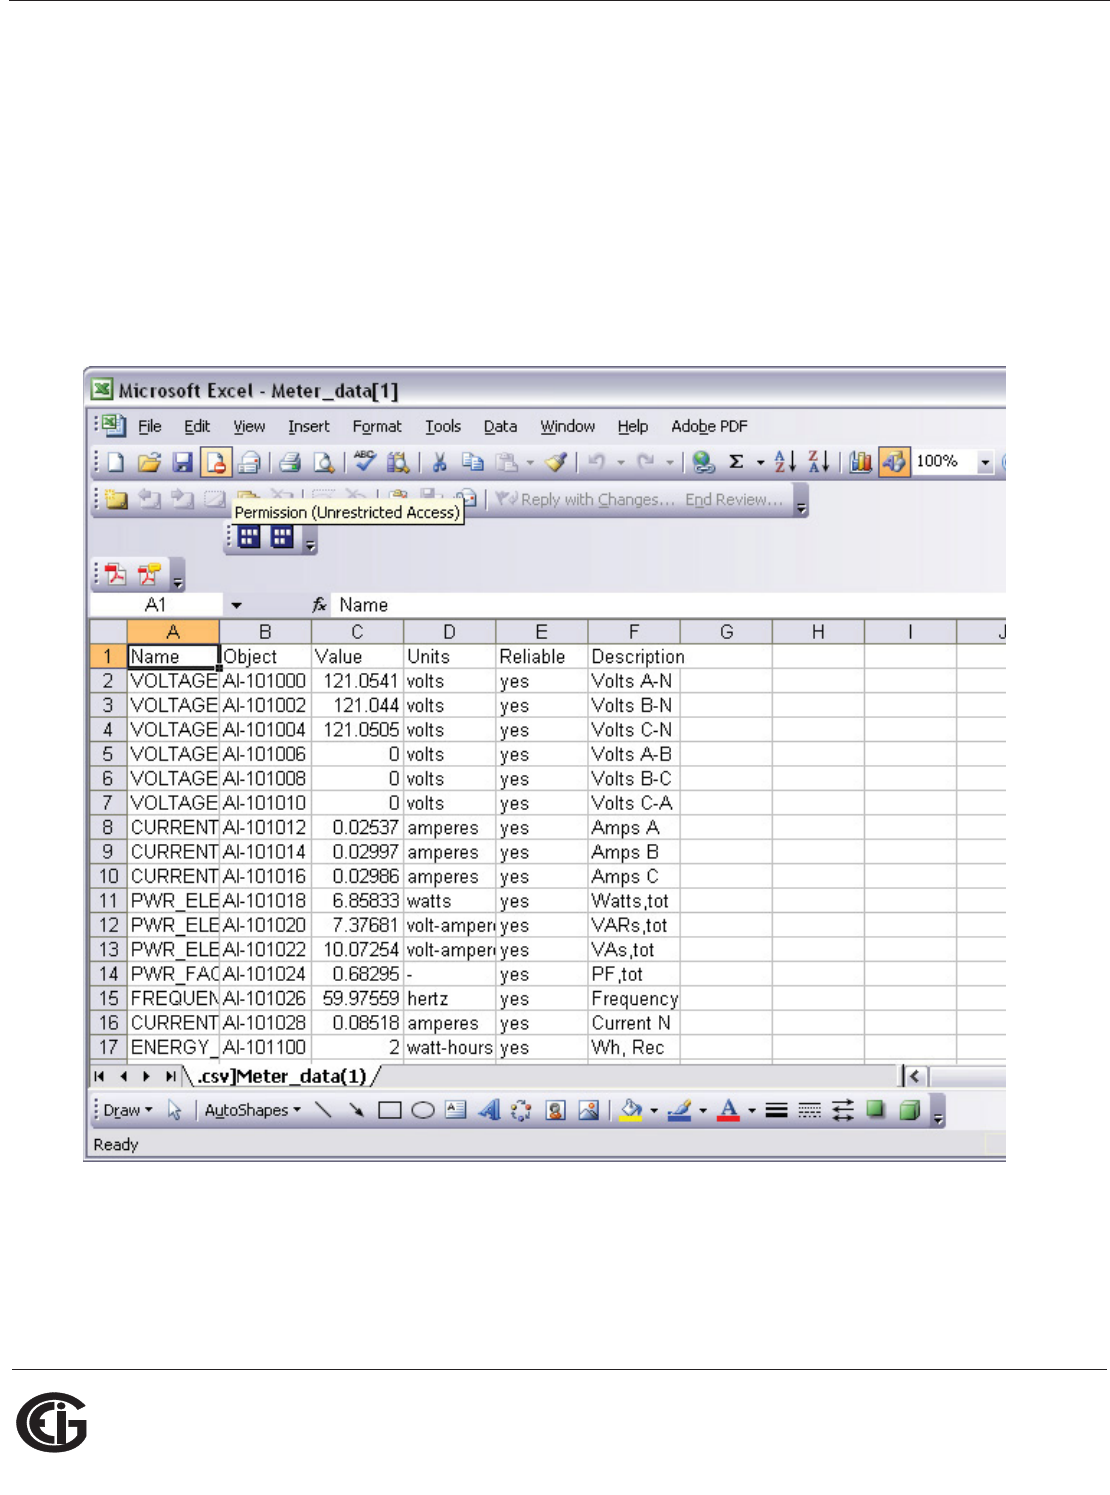
Task: Open the Data menu
Action: coord(500,426)
